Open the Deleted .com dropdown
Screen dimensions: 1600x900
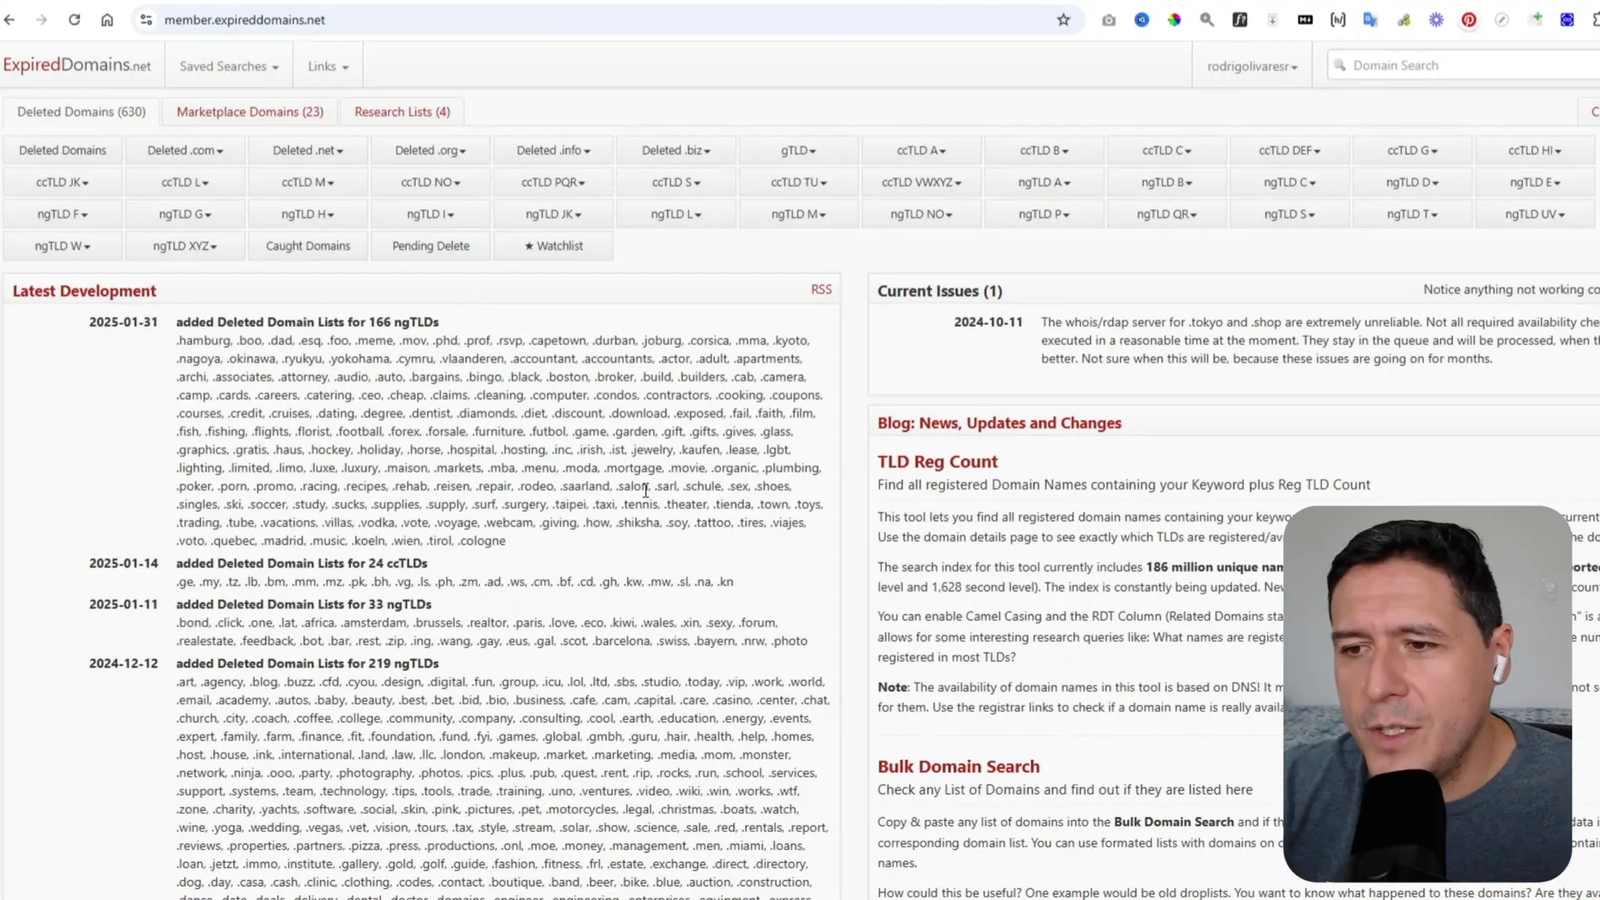click(185, 151)
